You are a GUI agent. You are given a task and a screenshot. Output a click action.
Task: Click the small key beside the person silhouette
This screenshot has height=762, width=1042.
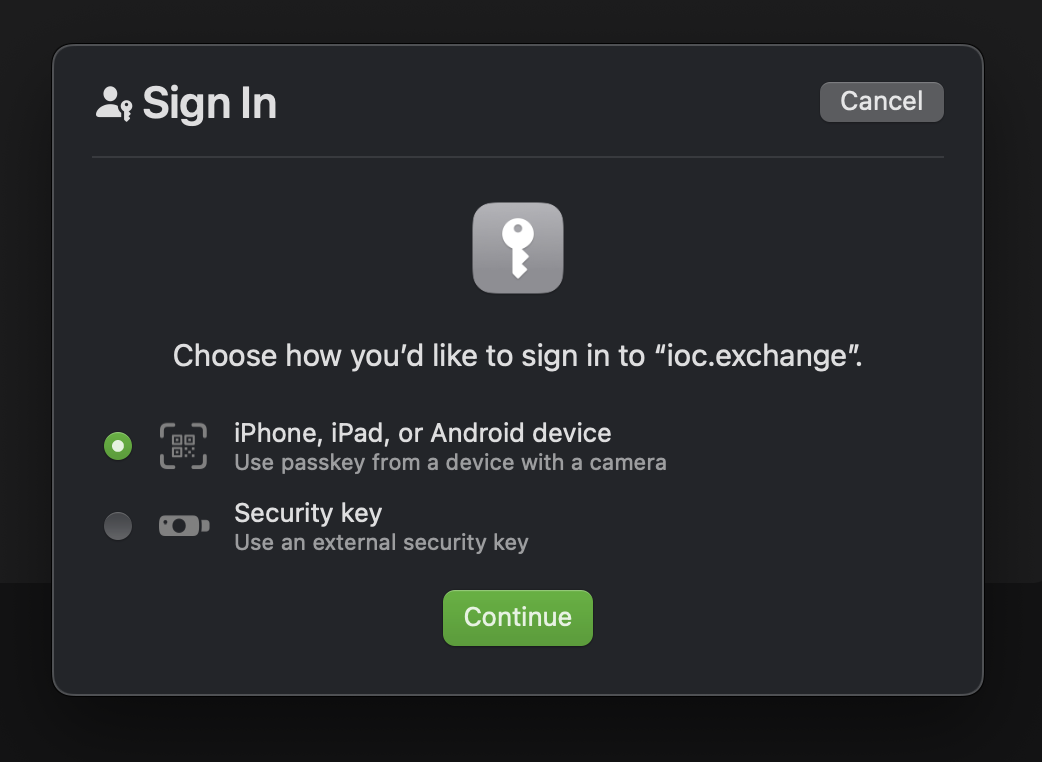point(126,111)
